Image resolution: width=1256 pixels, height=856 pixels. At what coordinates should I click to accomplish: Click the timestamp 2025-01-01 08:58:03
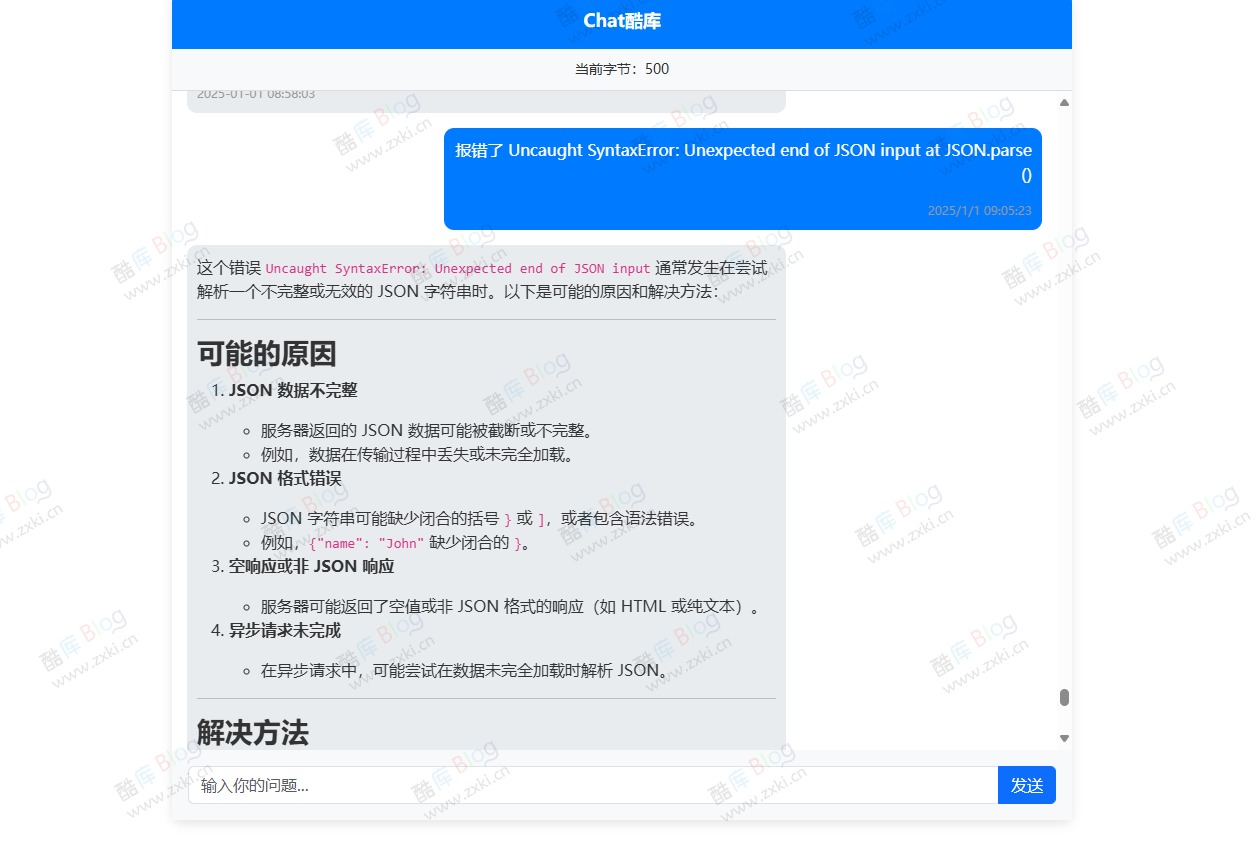pyautogui.click(x=255, y=93)
